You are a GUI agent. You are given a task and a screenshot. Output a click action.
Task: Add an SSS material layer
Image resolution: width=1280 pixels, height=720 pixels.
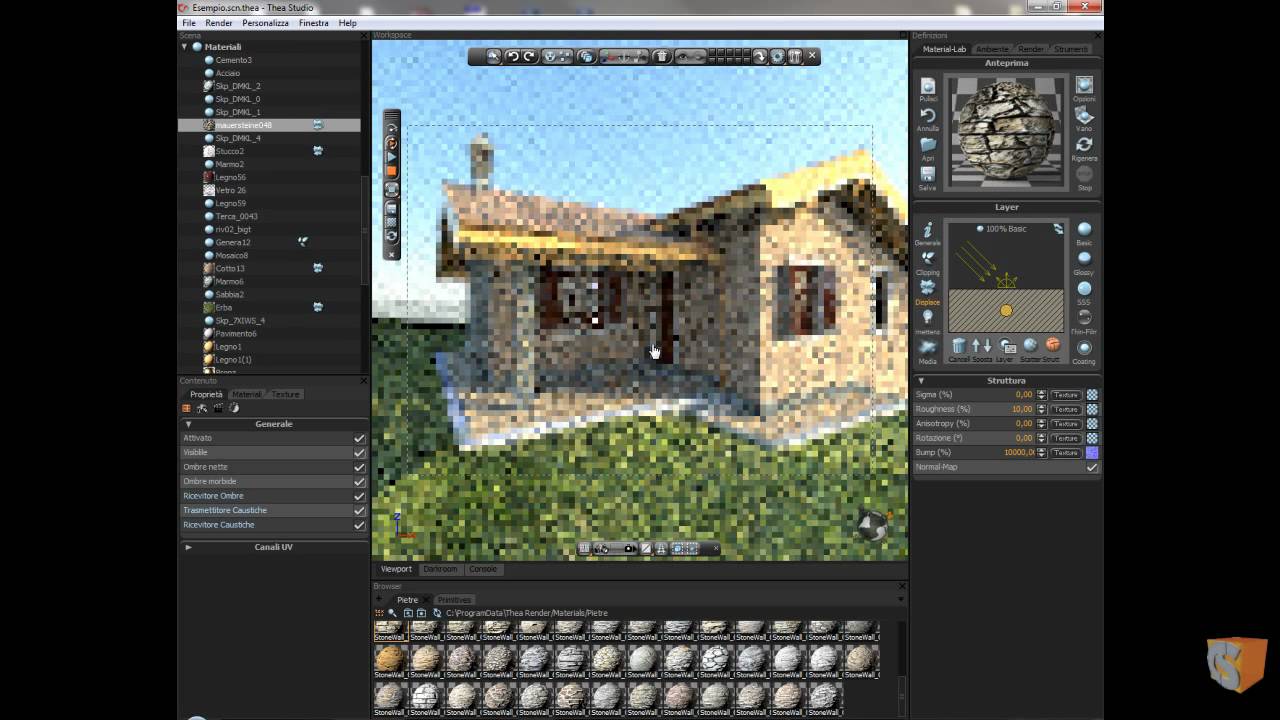[1084, 288]
